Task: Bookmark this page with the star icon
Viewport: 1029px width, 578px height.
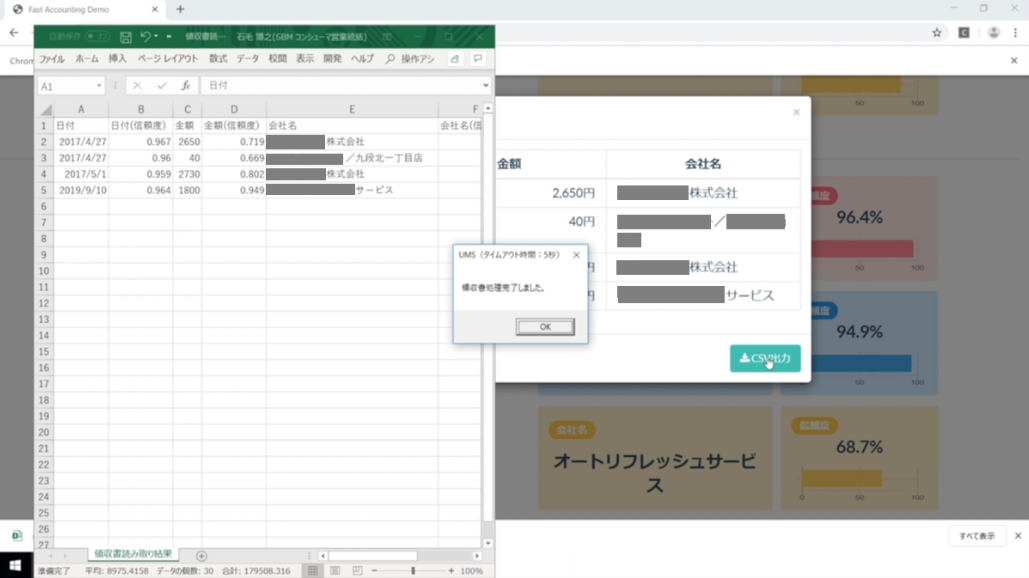Action: tap(937, 33)
